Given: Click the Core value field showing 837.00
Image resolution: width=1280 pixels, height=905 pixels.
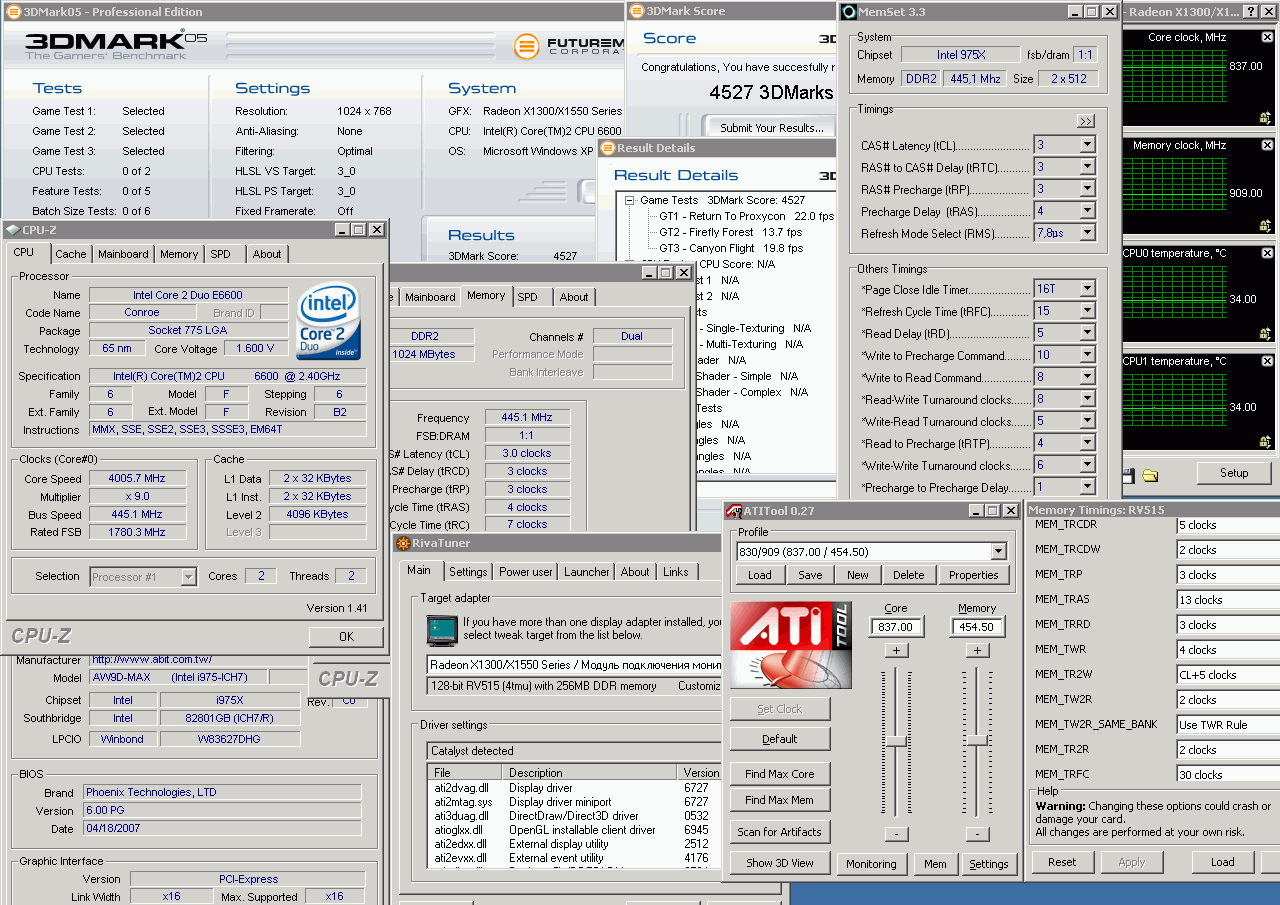Looking at the screenshot, I should click(896, 627).
